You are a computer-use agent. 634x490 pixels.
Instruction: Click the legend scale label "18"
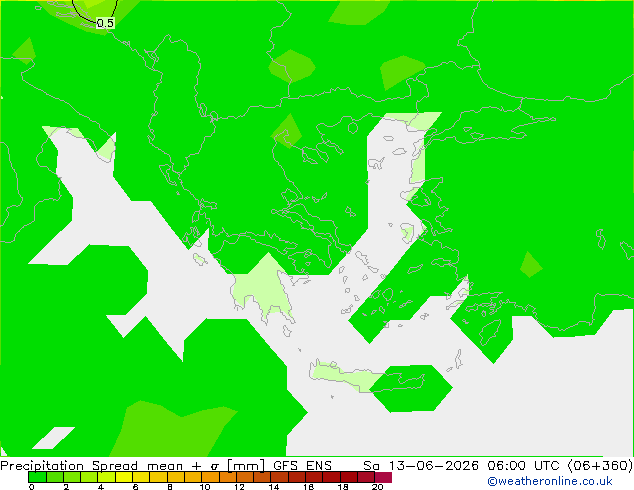pos(343,487)
